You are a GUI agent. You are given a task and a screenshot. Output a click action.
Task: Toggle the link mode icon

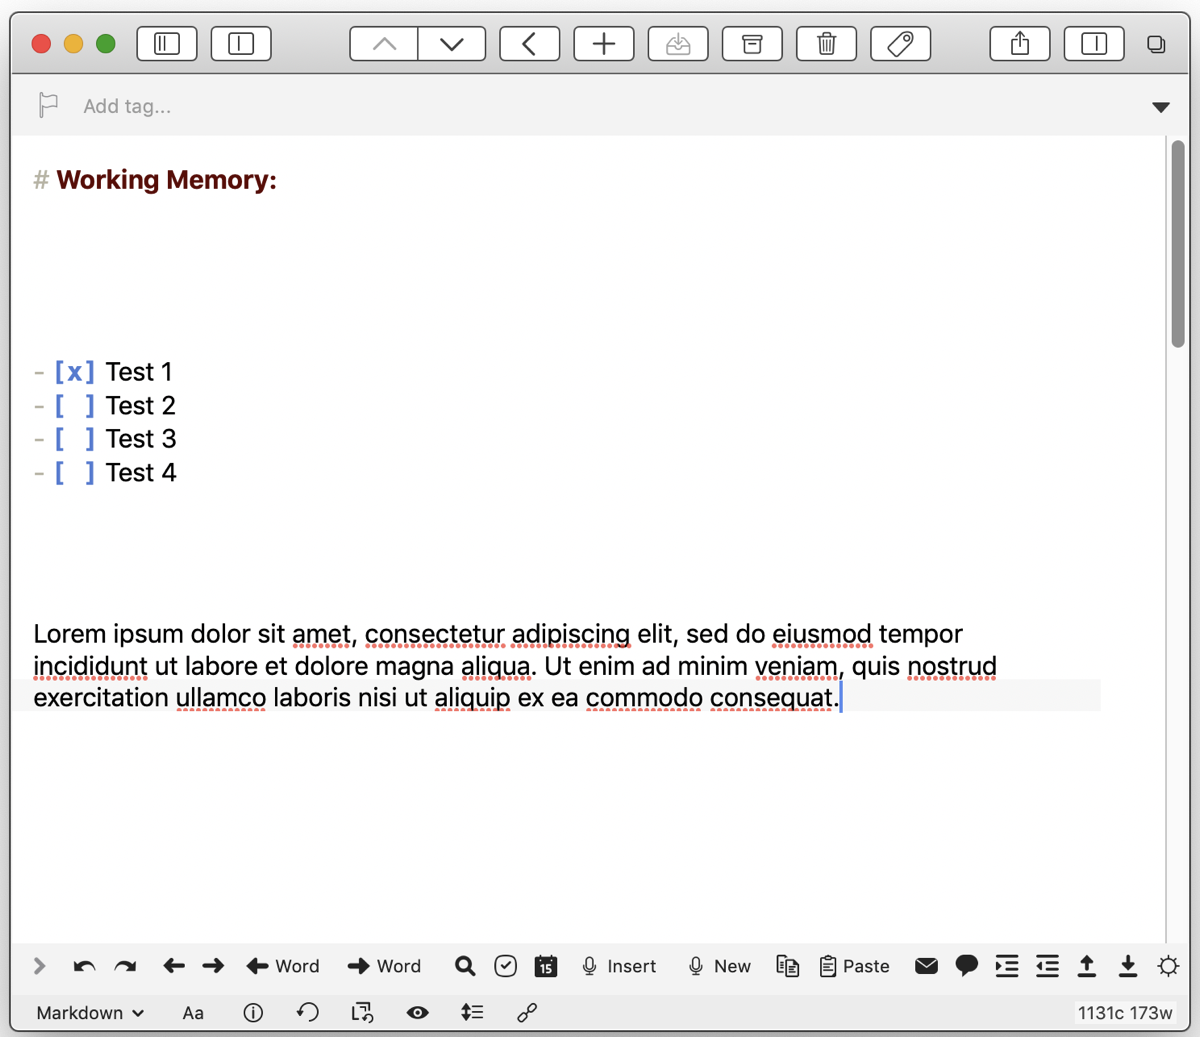tap(527, 1013)
